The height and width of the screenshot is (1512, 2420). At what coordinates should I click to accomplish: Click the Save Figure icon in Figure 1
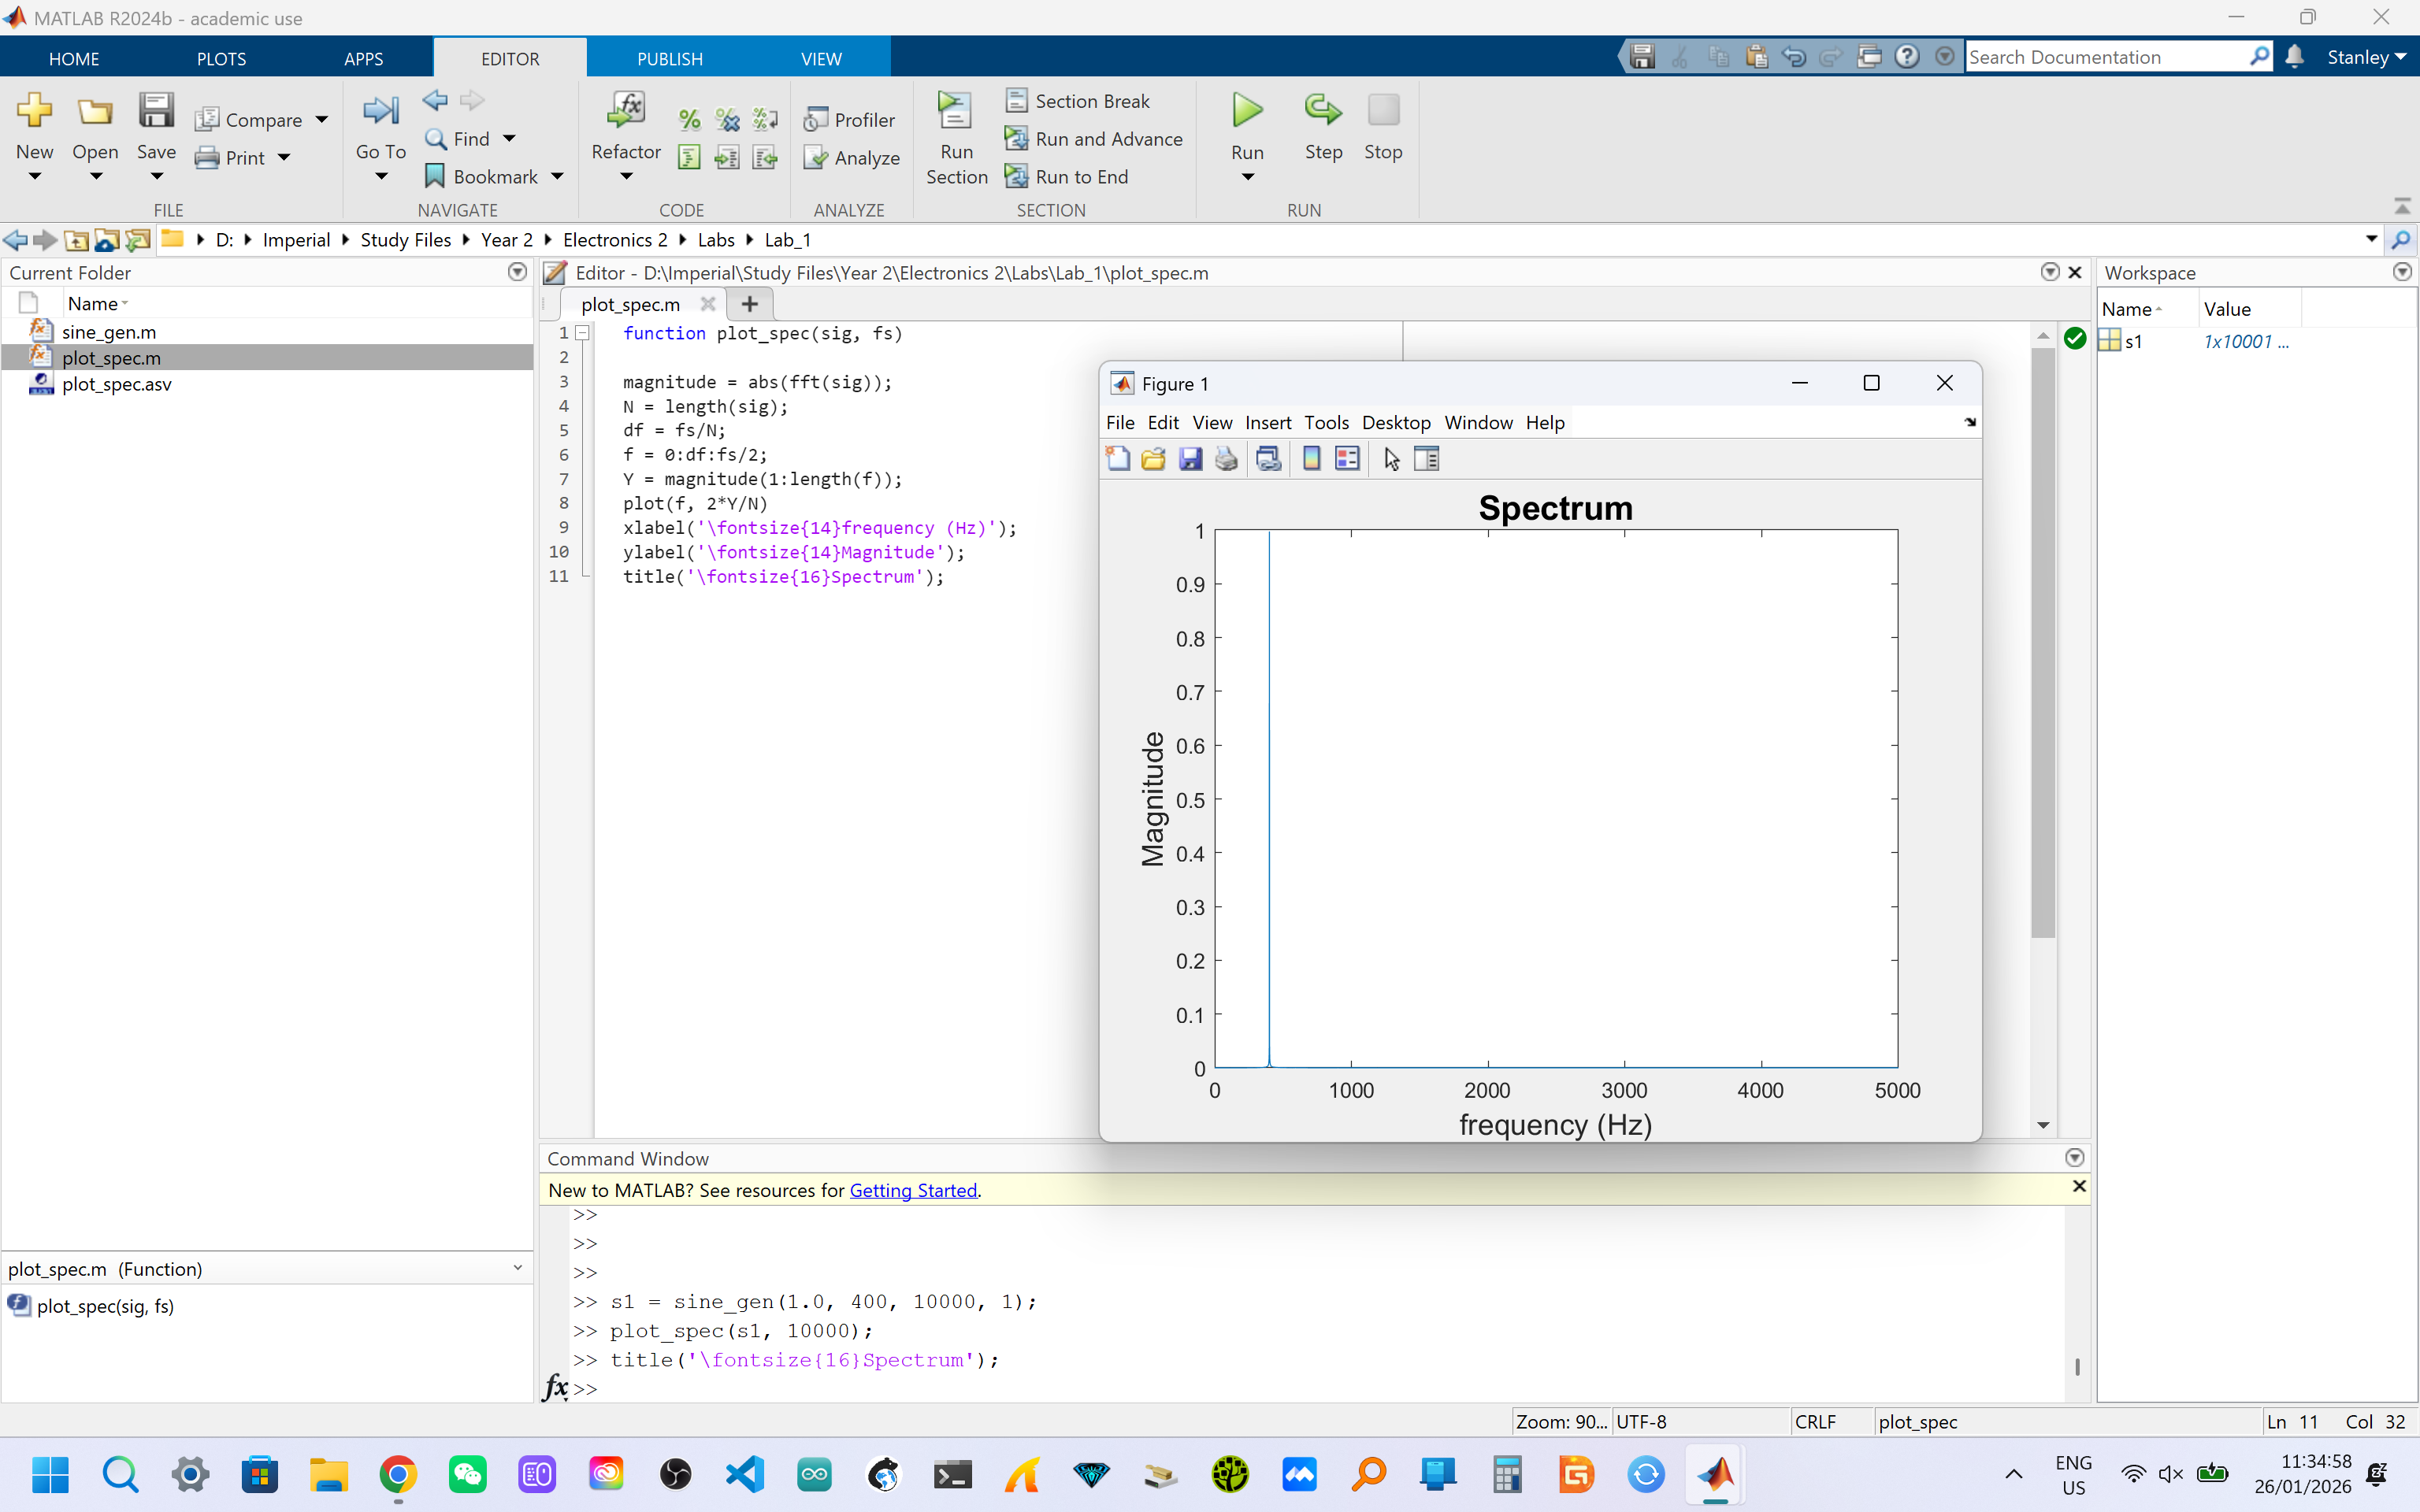point(1190,459)
